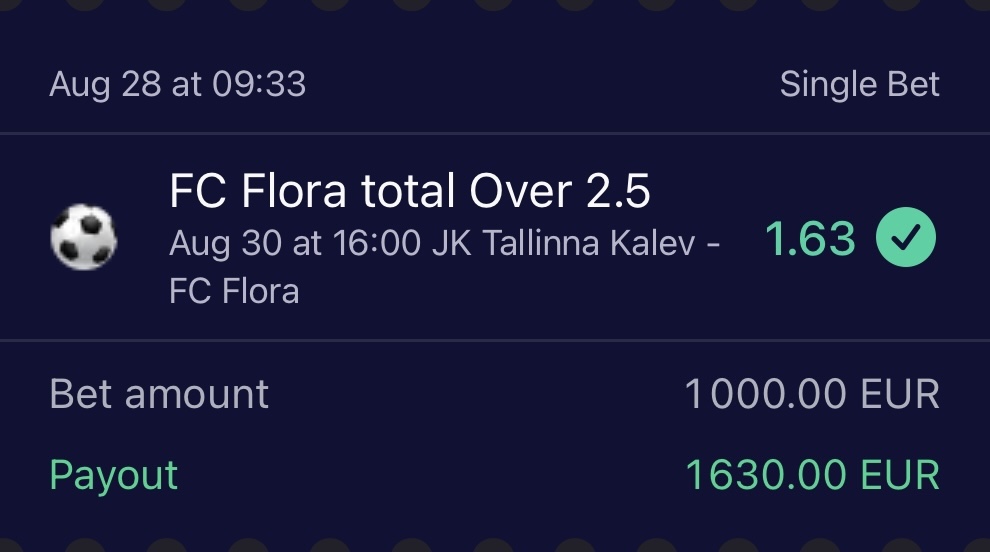The height and width of the screenshot is (552, 990).
Task: Open the FC Flora total Over 2.5 selection
Action: tap(410, 191)
